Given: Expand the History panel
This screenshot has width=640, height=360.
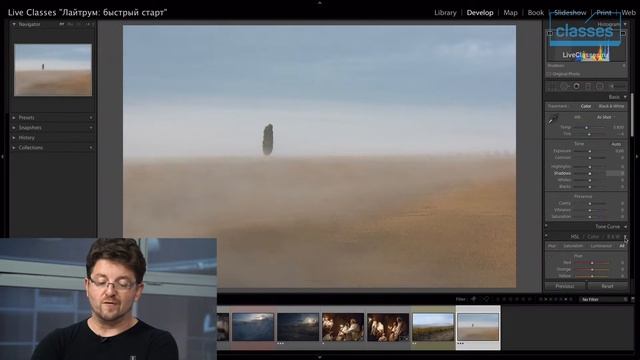Looking at the screenshot, I should (x=14, y=138).
